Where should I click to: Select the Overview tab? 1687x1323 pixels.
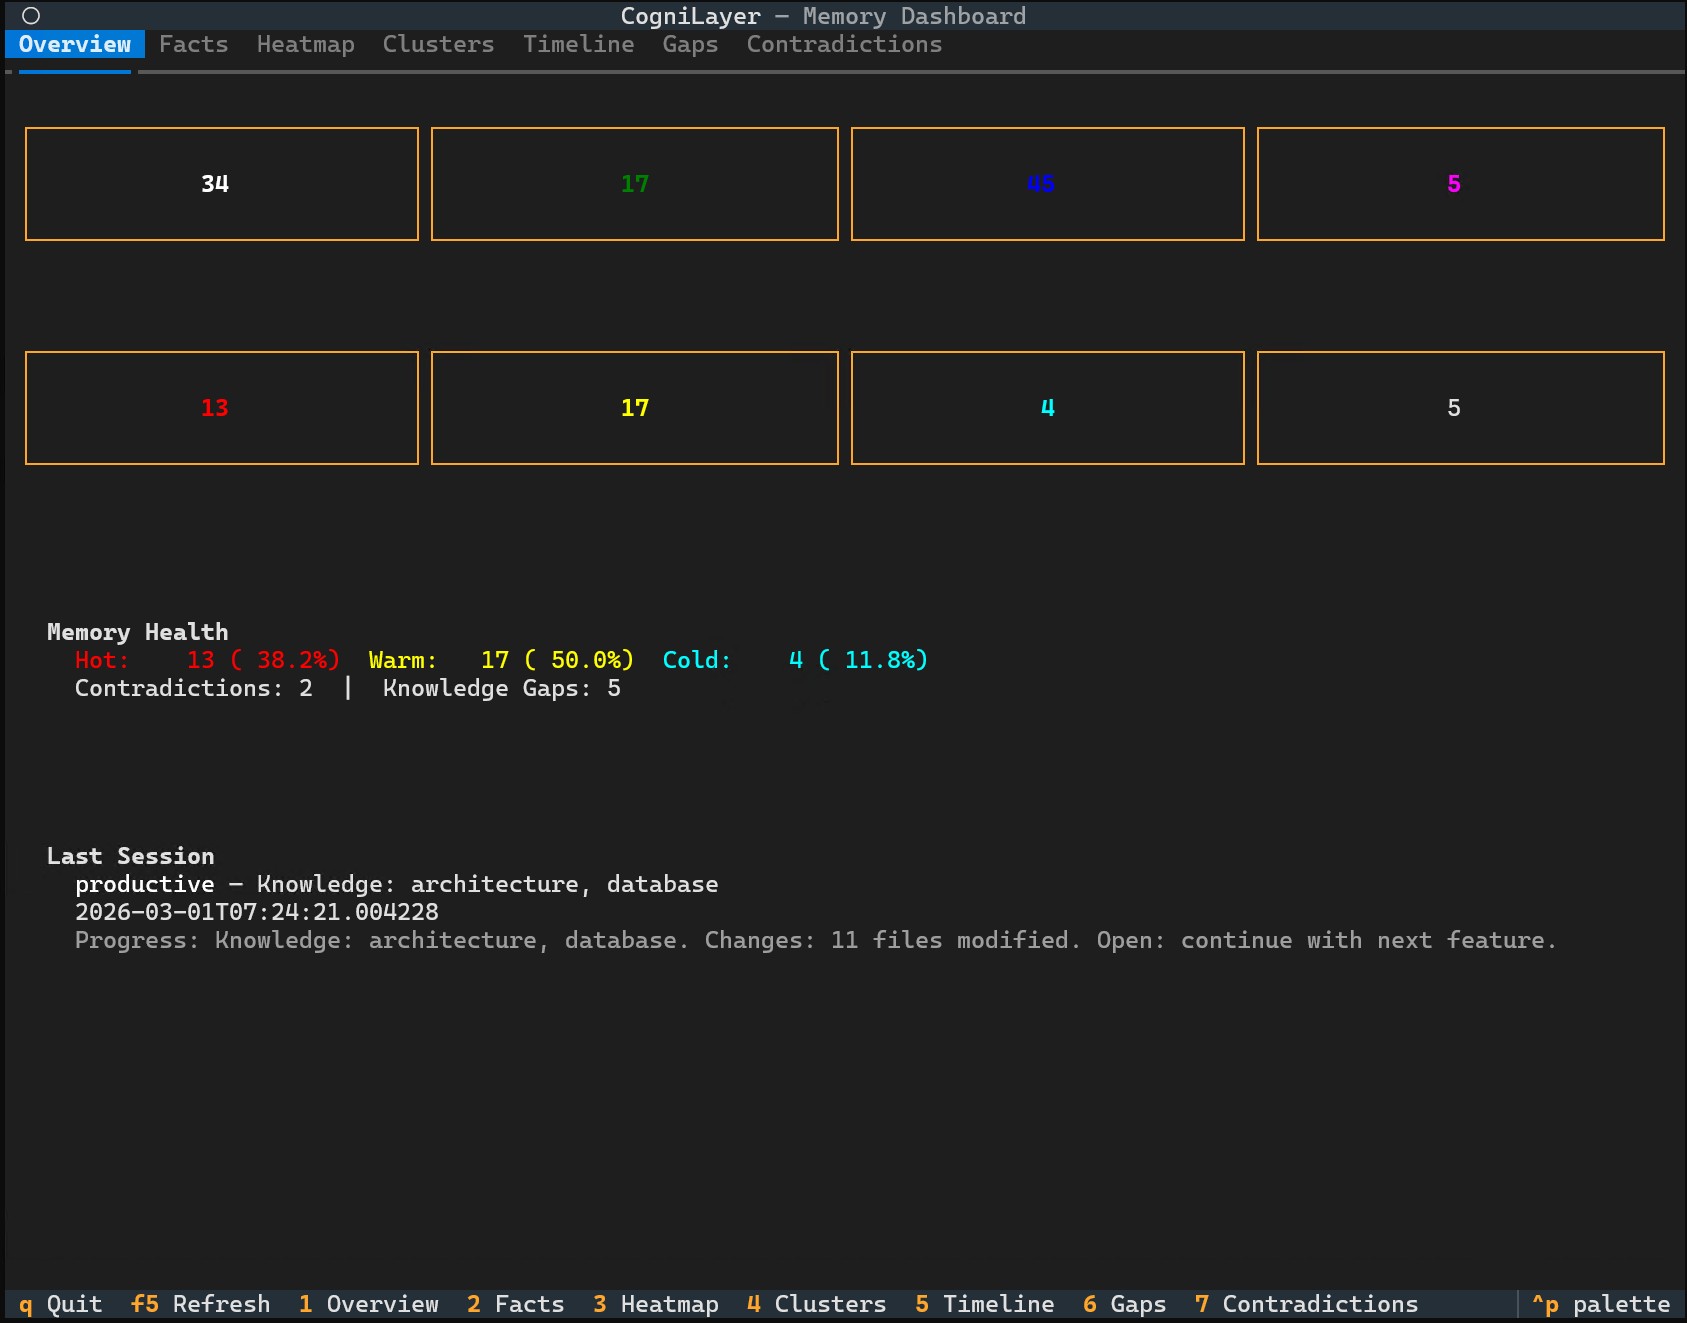point(75,44)
